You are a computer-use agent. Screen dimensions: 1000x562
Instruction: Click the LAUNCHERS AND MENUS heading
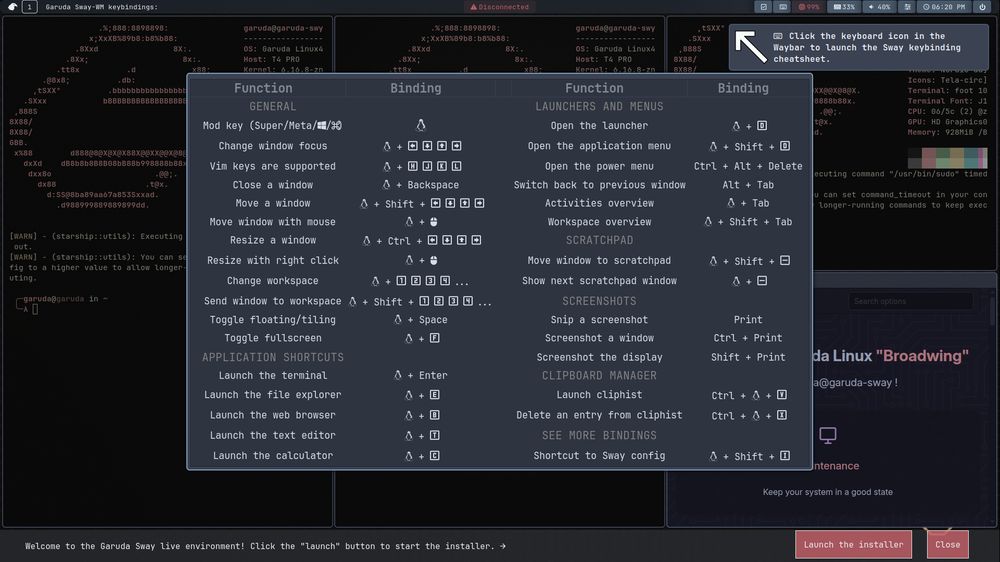[x=599, y=107]
